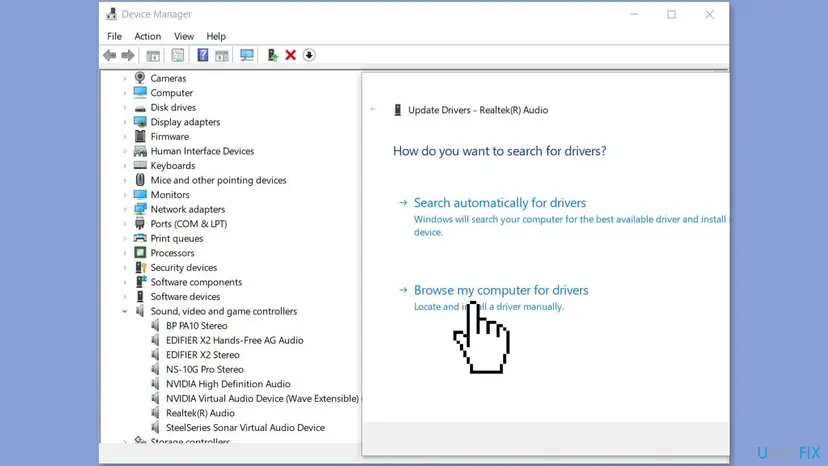Click the Realtek(R) Audio speaker icon
Viewport: 828px width, 466px height.
(x=155, y=413)
